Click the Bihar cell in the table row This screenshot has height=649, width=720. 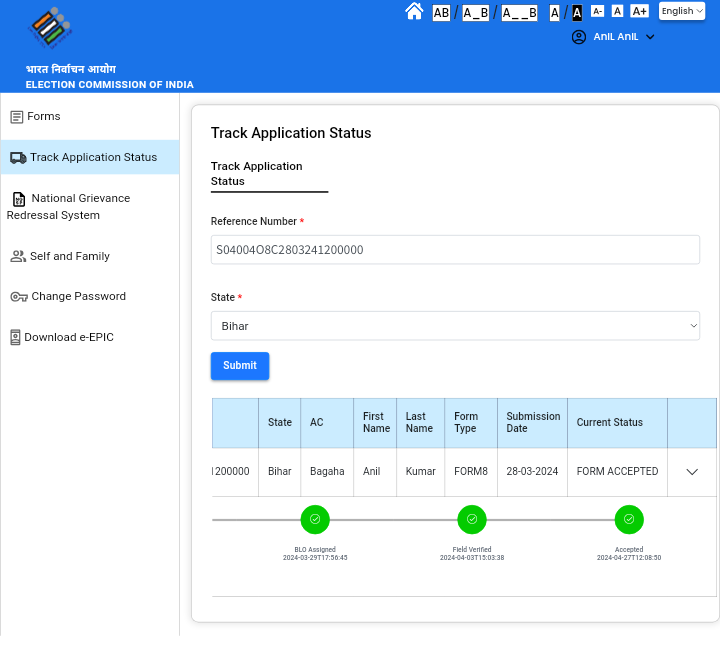coord(279,472)
